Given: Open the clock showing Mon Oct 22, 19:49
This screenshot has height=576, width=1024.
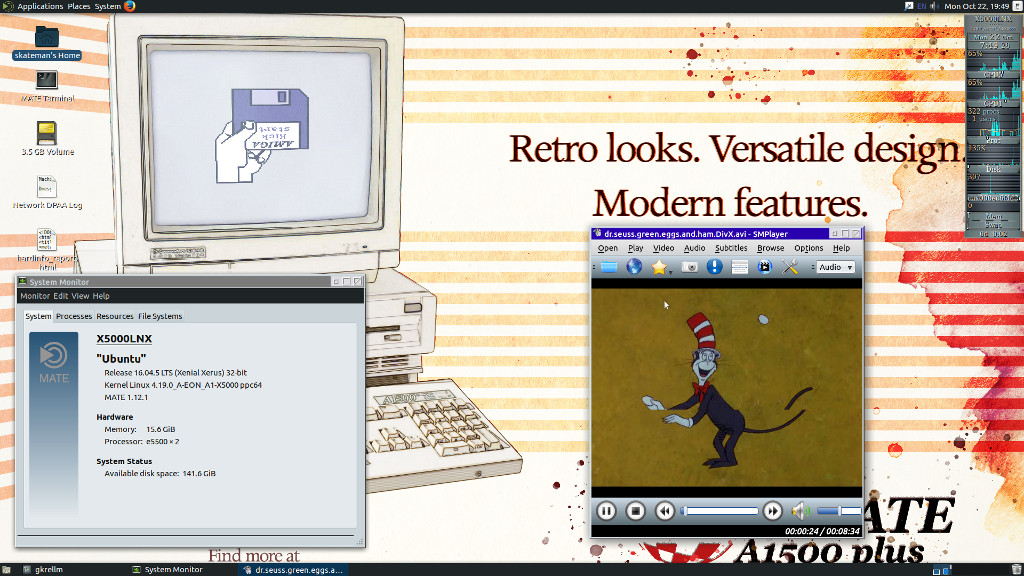Looking at the screenshot, I should tap(977, 6).
